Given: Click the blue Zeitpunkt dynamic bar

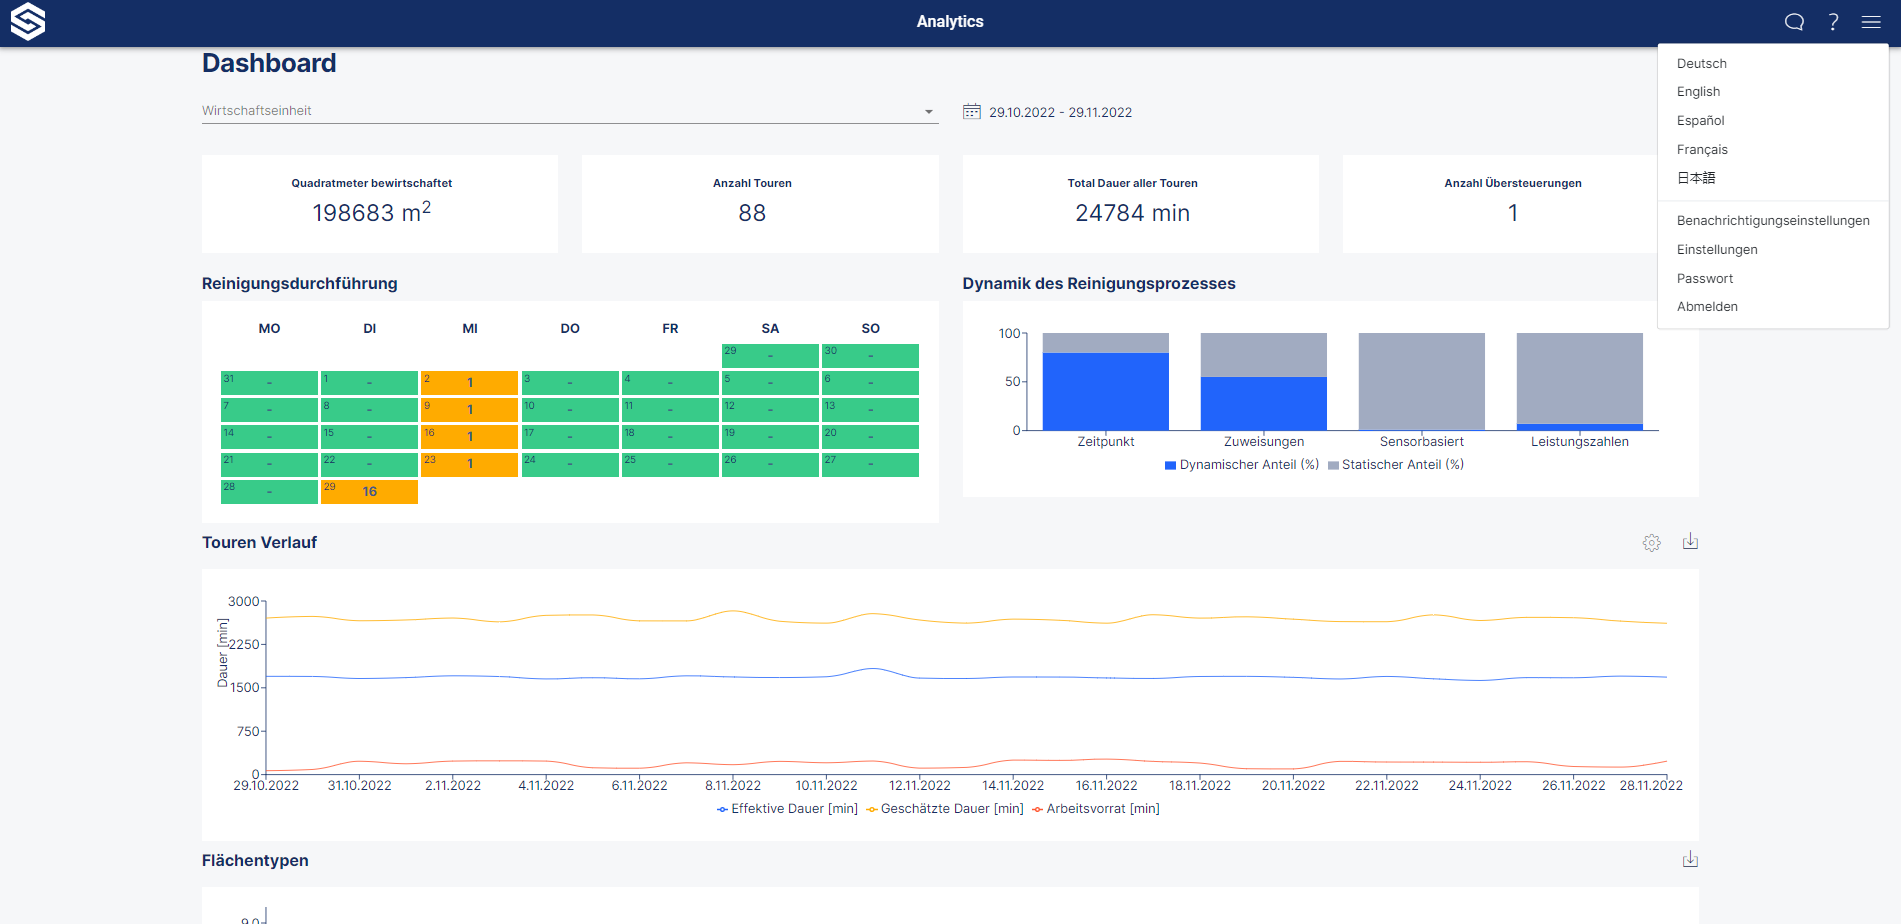Looking at the screenshot, I should click(1106, 391).
